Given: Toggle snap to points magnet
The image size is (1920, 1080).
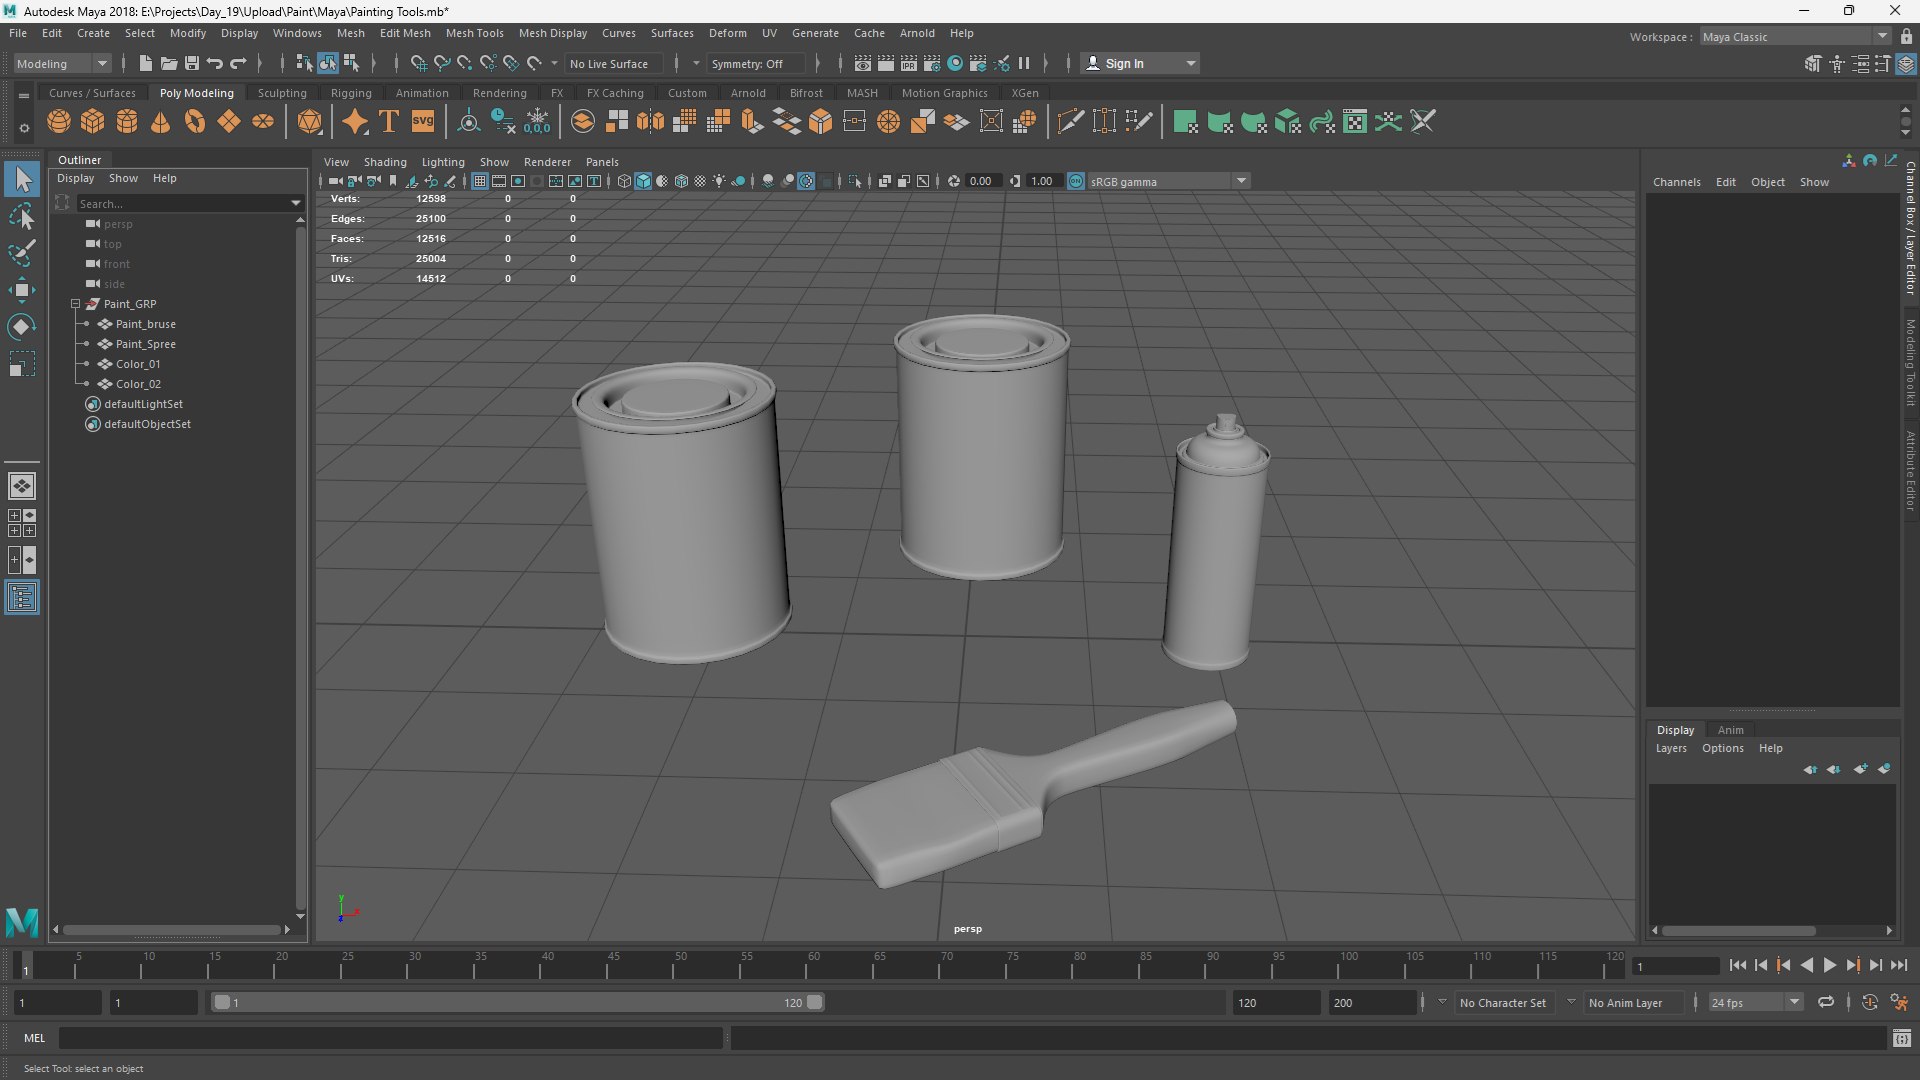Looking at the screenshot, I should (465, 63).
